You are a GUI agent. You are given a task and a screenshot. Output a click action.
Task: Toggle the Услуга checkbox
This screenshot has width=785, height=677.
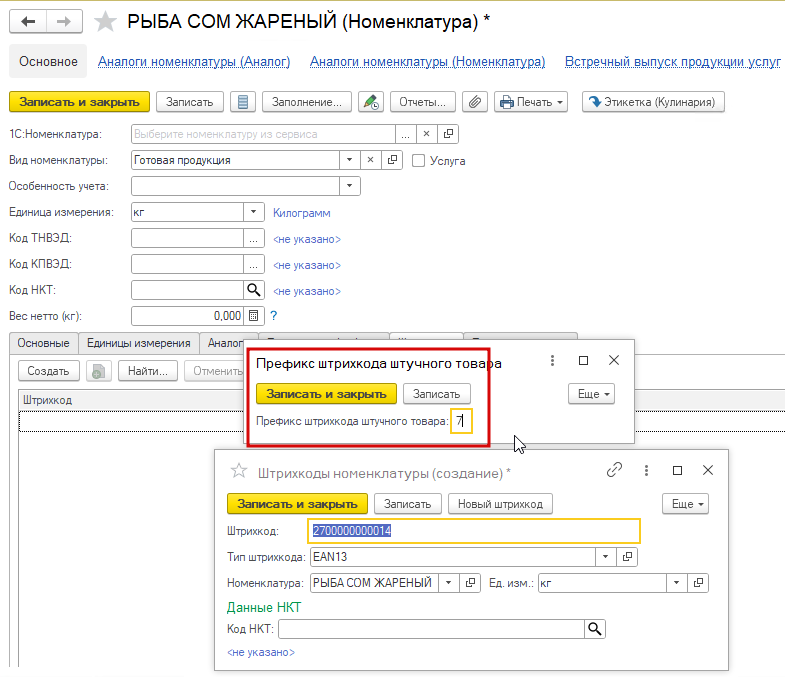(x=418, y=161)
